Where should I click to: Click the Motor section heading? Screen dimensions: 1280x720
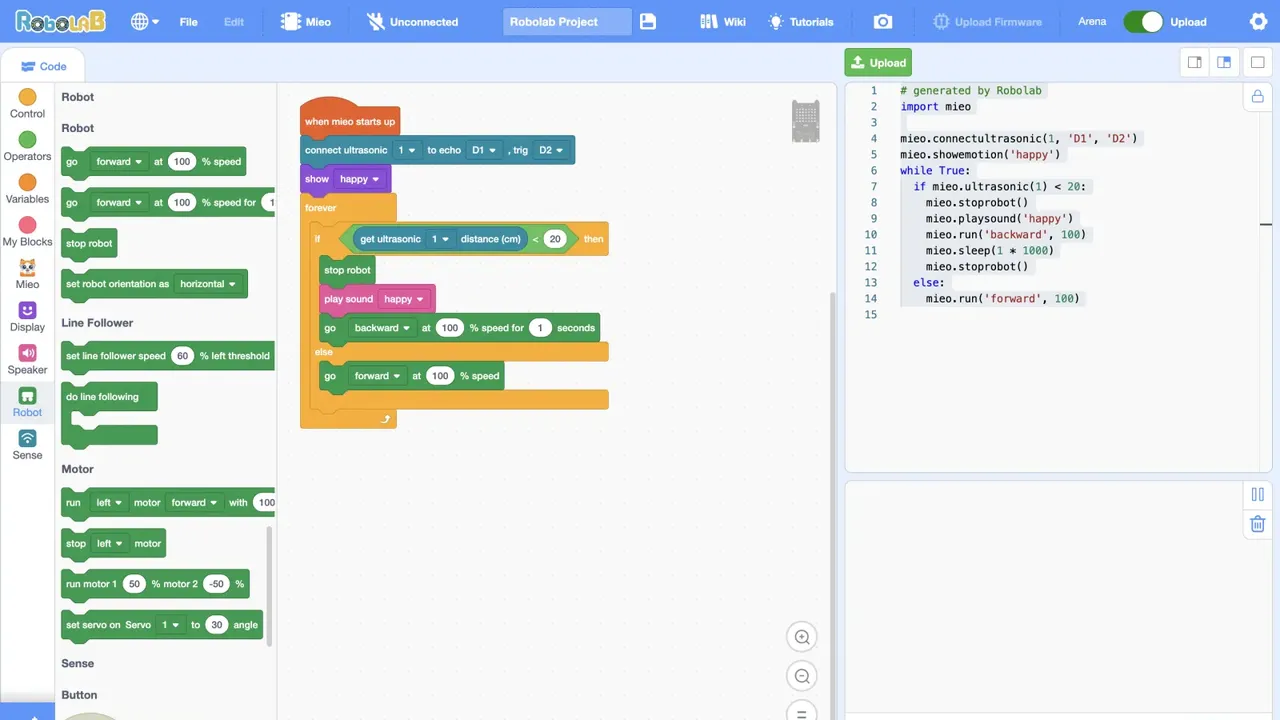(x=77, y=469)
